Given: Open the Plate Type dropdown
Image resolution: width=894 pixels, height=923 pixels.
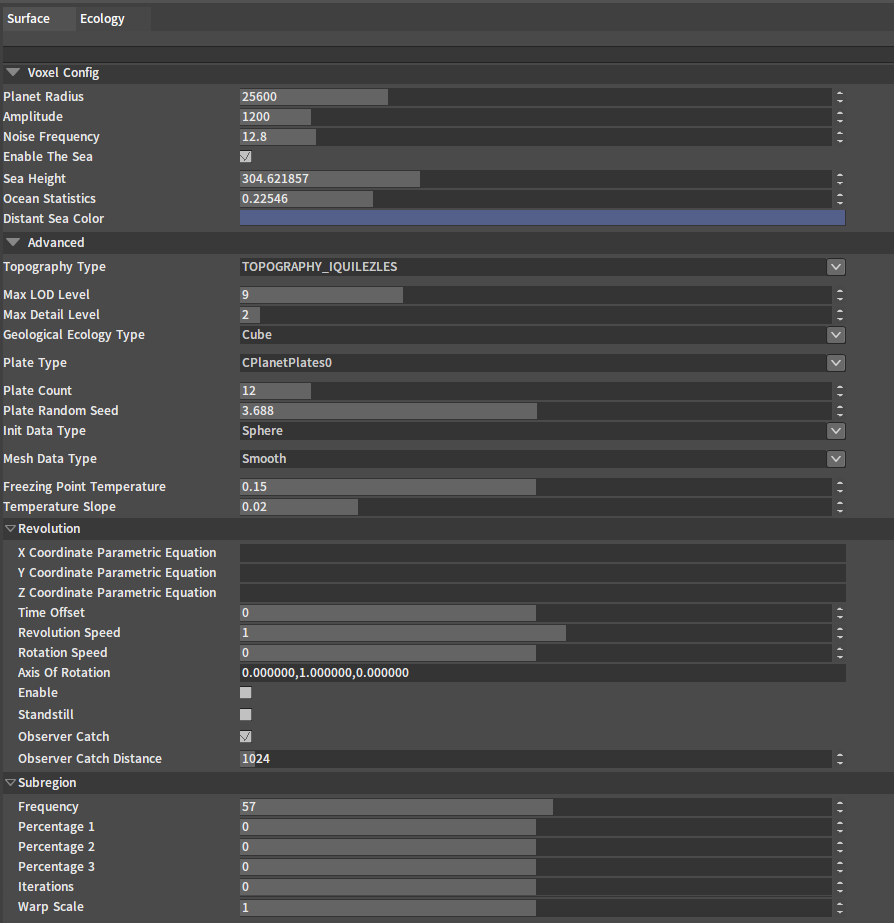Looking at the screenshot, I should tap(836, 363).
